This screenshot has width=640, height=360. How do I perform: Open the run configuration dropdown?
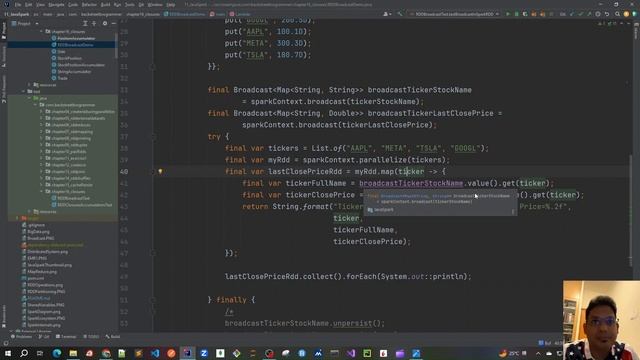click(x=454, y=14)
